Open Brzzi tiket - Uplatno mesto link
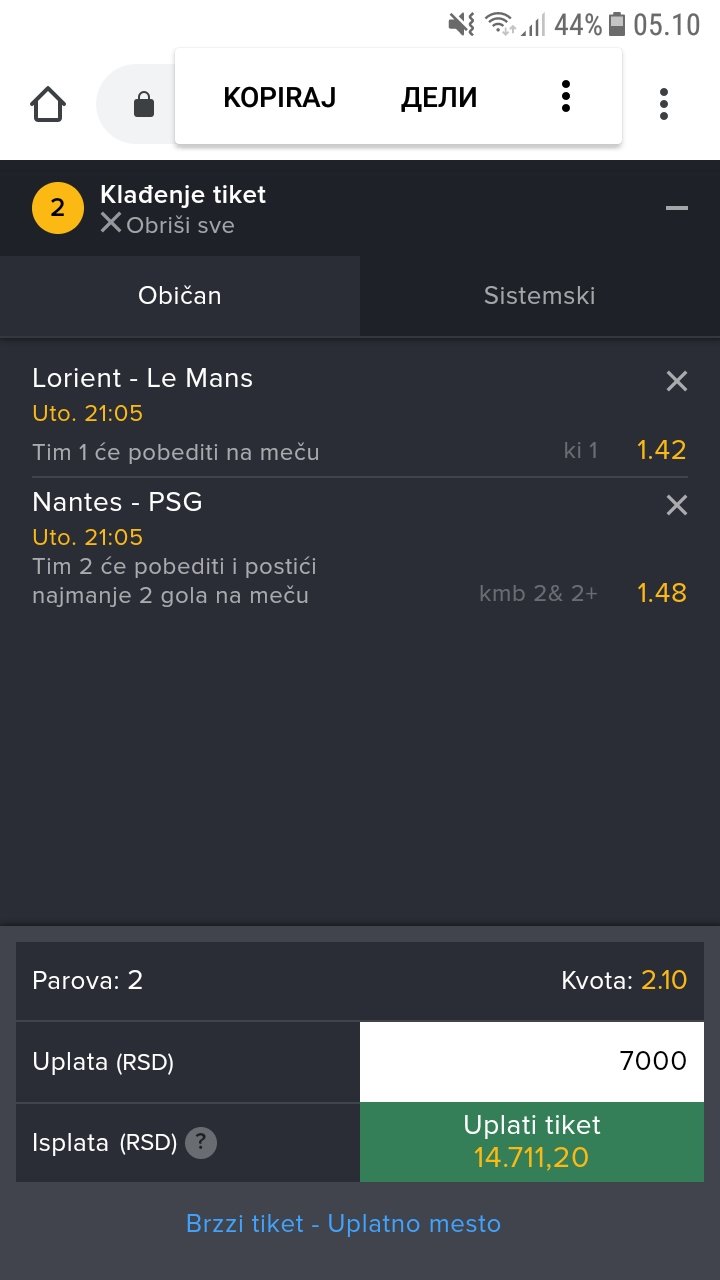 [343, 1224]
